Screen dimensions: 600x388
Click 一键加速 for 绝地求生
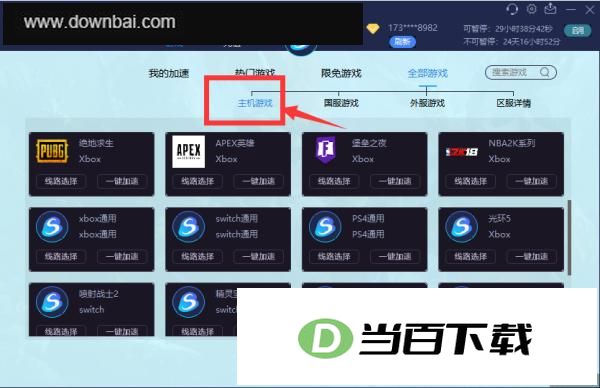pyautogui.click(x=122, y=181)
